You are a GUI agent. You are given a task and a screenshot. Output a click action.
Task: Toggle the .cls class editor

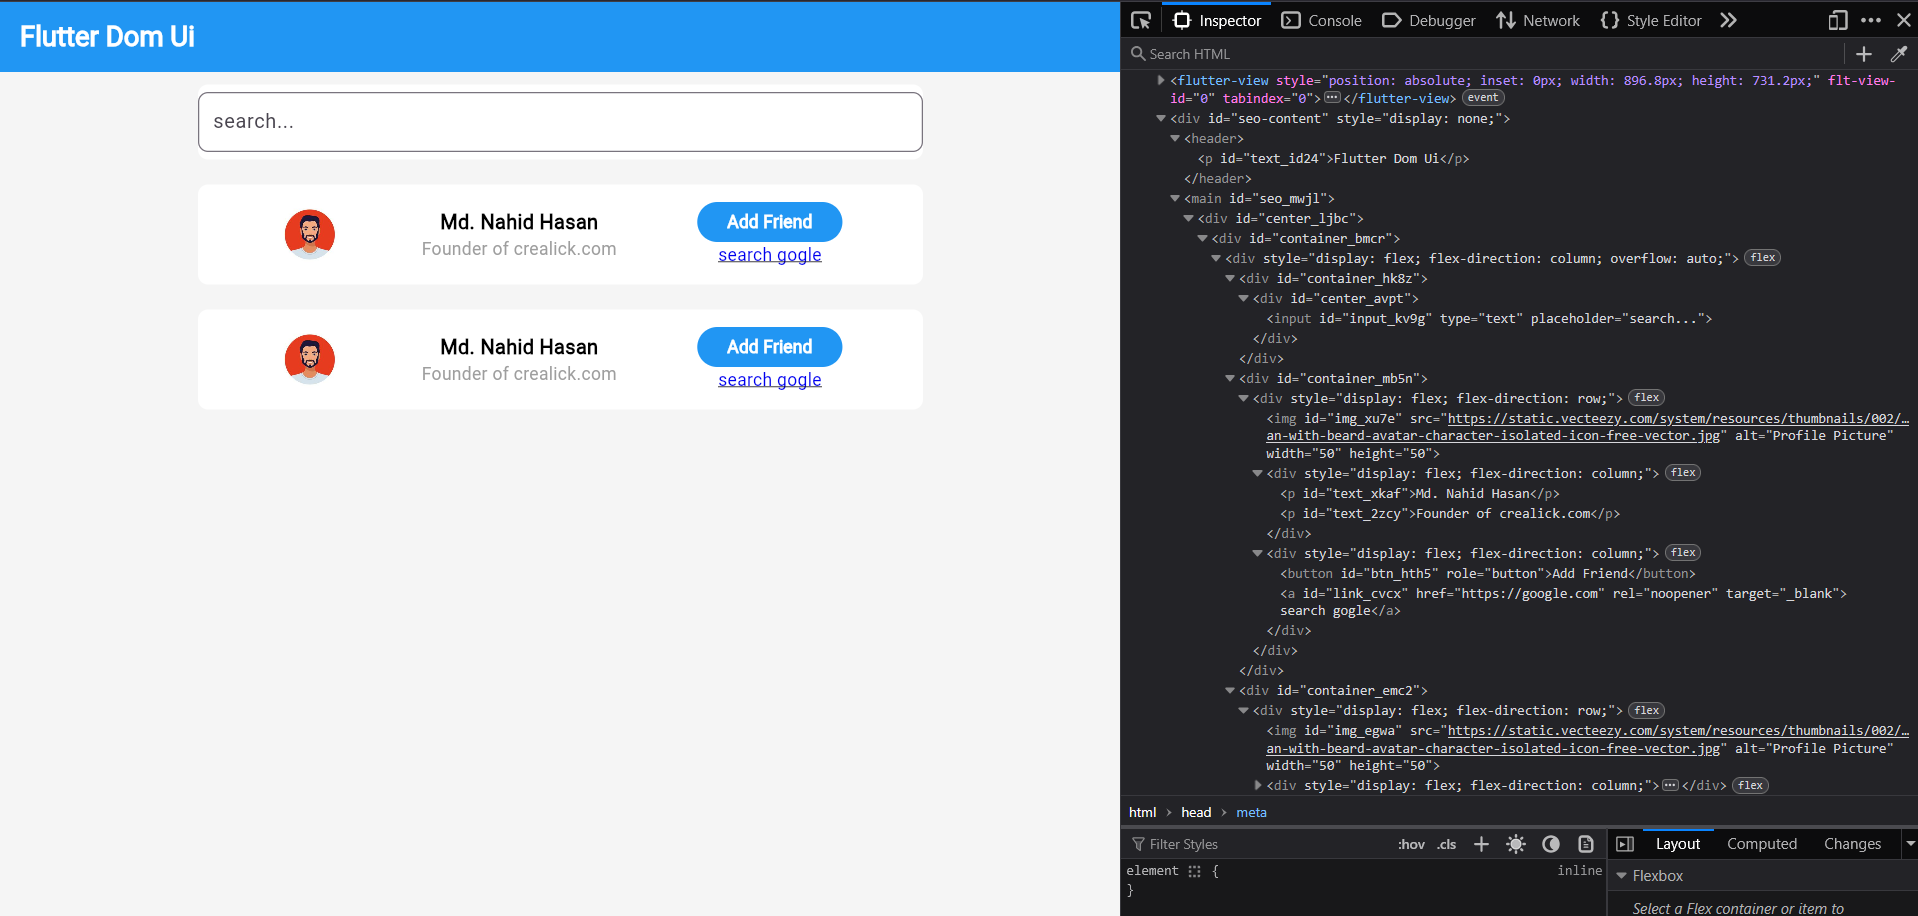[x=1446, y=844]
